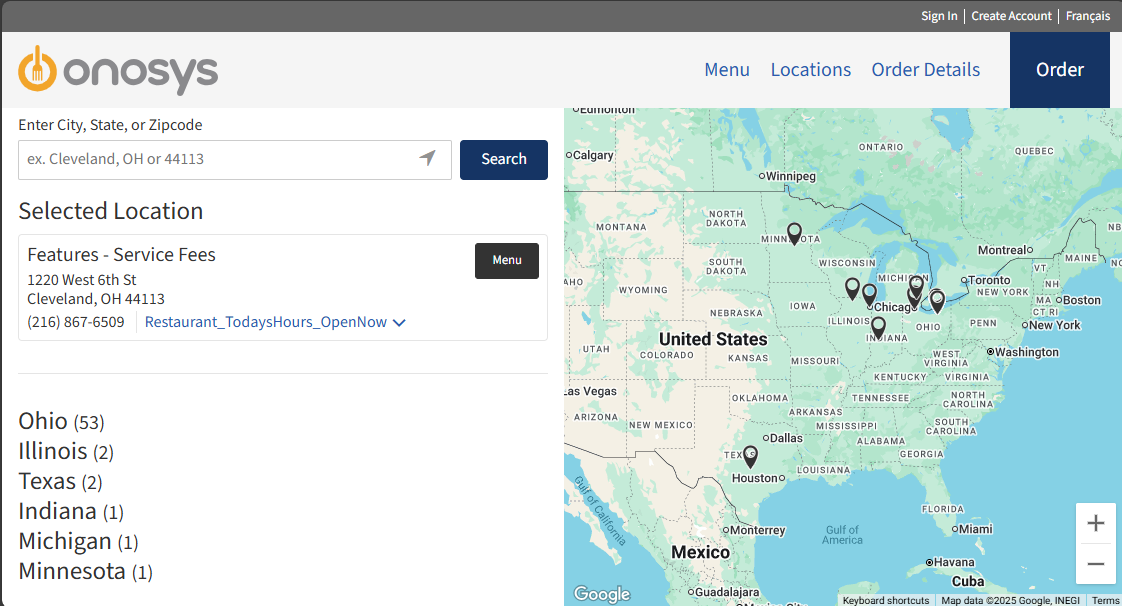Select the map marker near Houston, Texas

pos(750,456)
